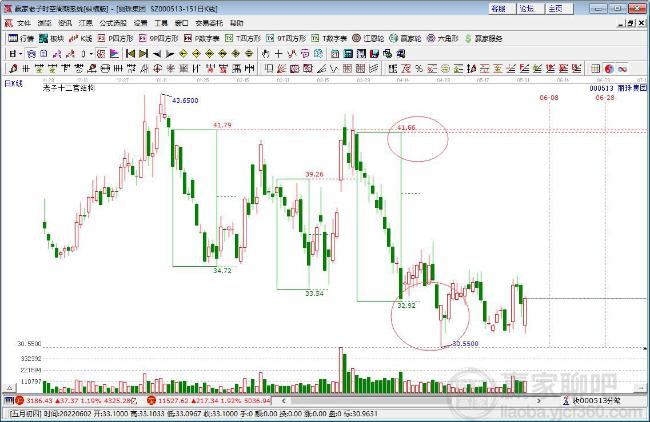The height and width of the screenshot is (422, 650).
Task: Open the P数字表 number table
Action: [202, 39]
